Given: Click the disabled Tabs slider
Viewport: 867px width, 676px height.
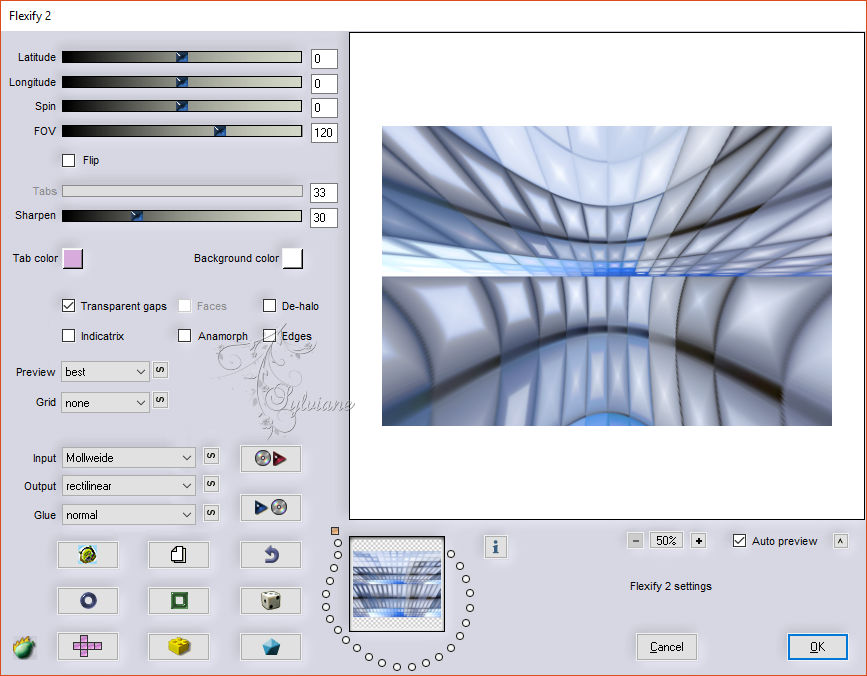Looking at the screenshot, I should pos(182,191).
